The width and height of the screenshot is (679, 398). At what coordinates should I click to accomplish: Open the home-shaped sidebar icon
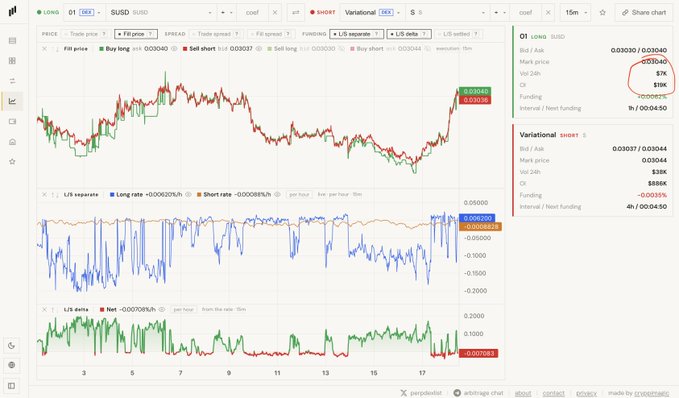pos(12,142)
